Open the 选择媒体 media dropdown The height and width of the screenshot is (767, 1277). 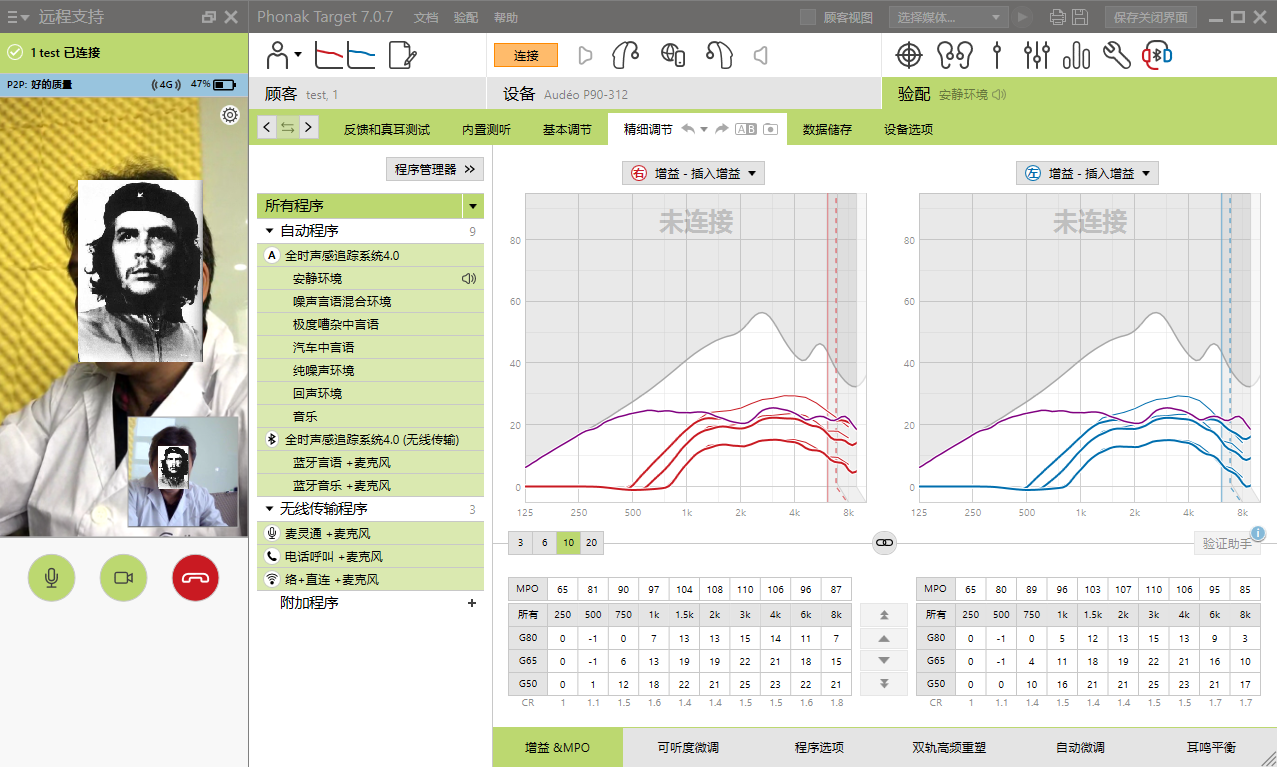947,17
